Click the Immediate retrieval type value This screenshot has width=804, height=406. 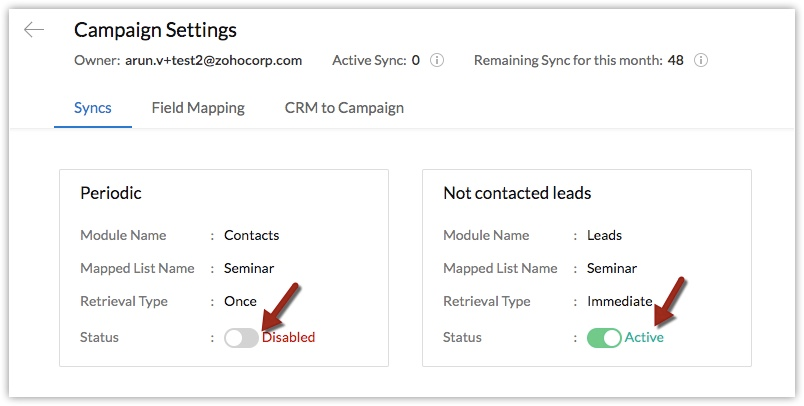[619, 301]
